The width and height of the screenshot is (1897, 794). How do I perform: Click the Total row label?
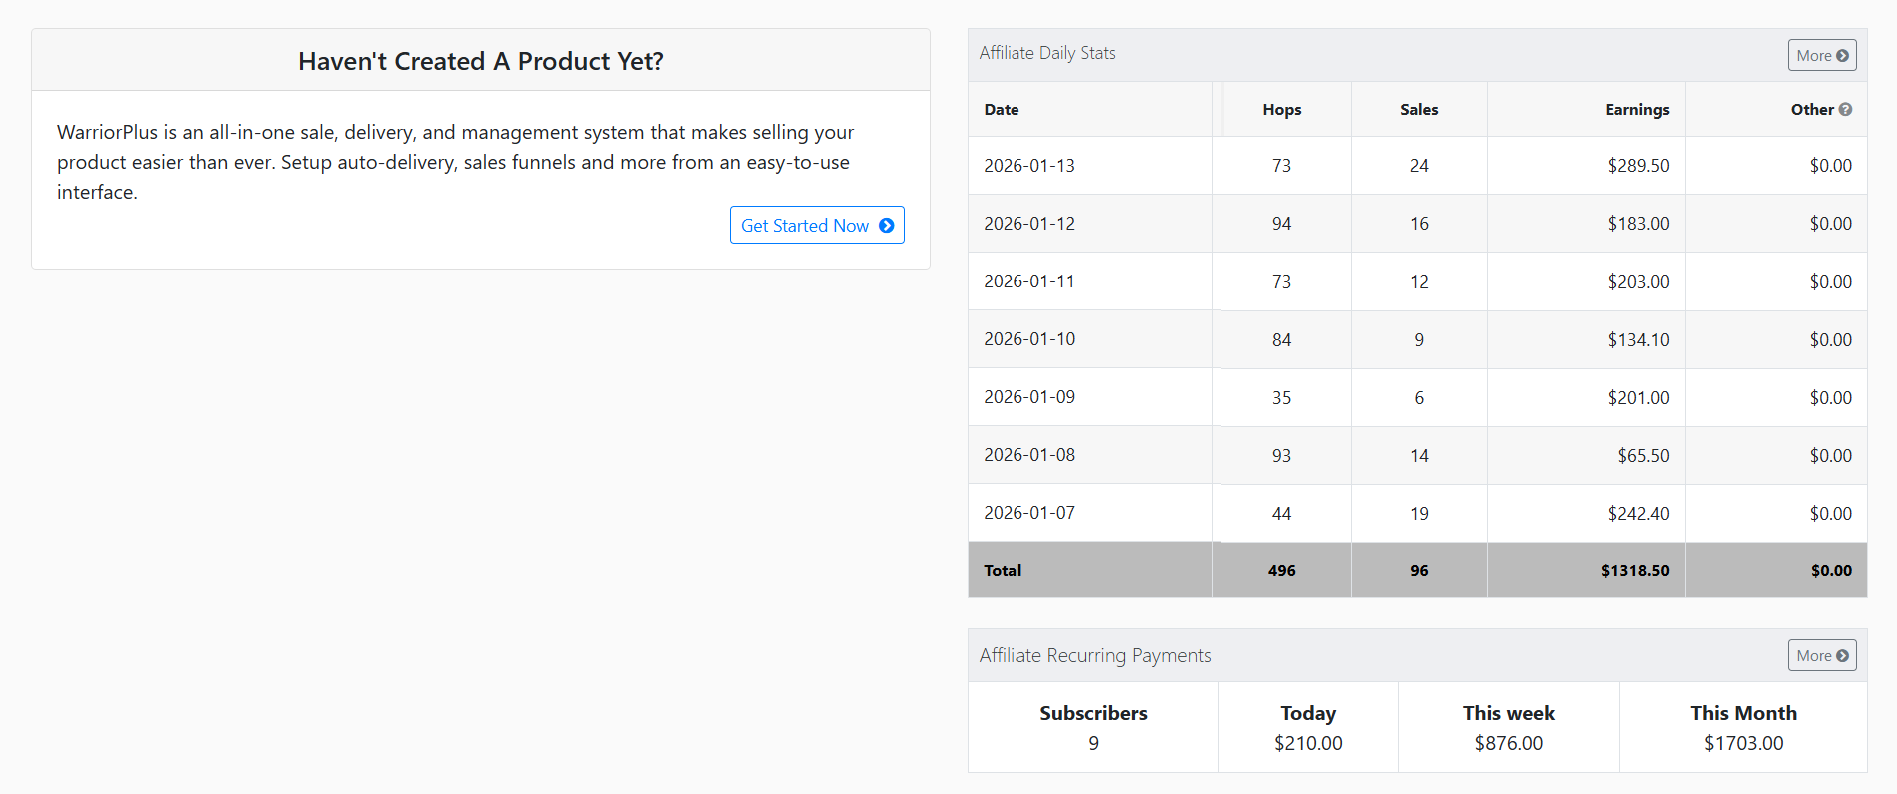pyautogui.click(x=1002, y=570)
